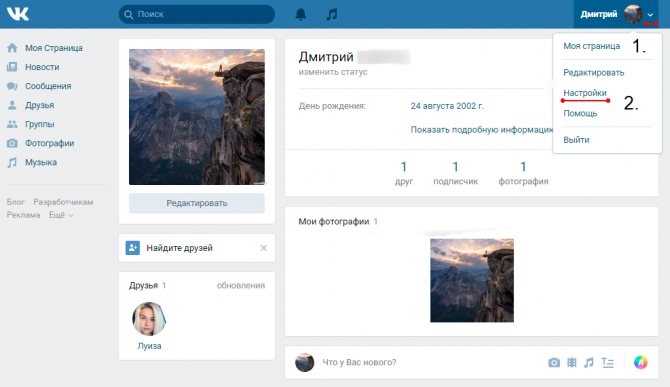Viewport: 670px width, 387px height.
Task: Click the news icon beside Новости
Action: tap(12, 67)
